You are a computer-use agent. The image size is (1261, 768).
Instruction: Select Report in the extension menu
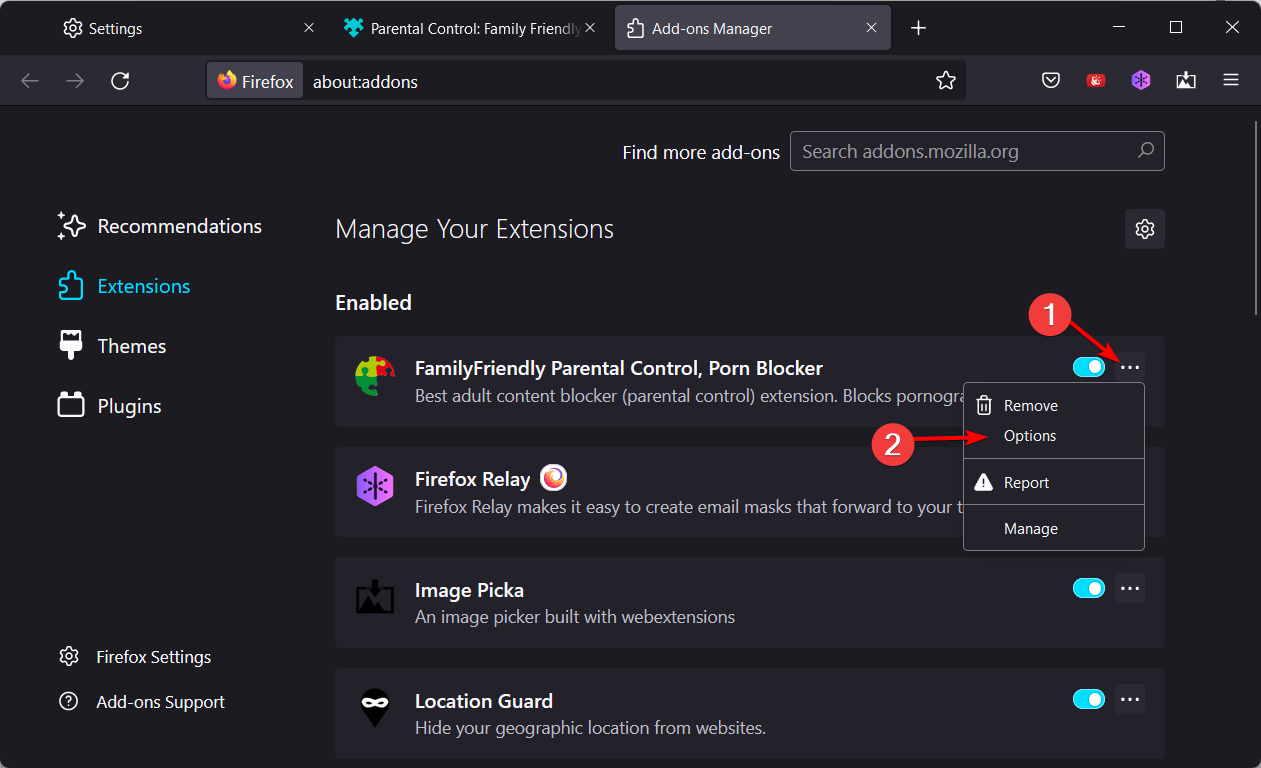pos(1054,483)
